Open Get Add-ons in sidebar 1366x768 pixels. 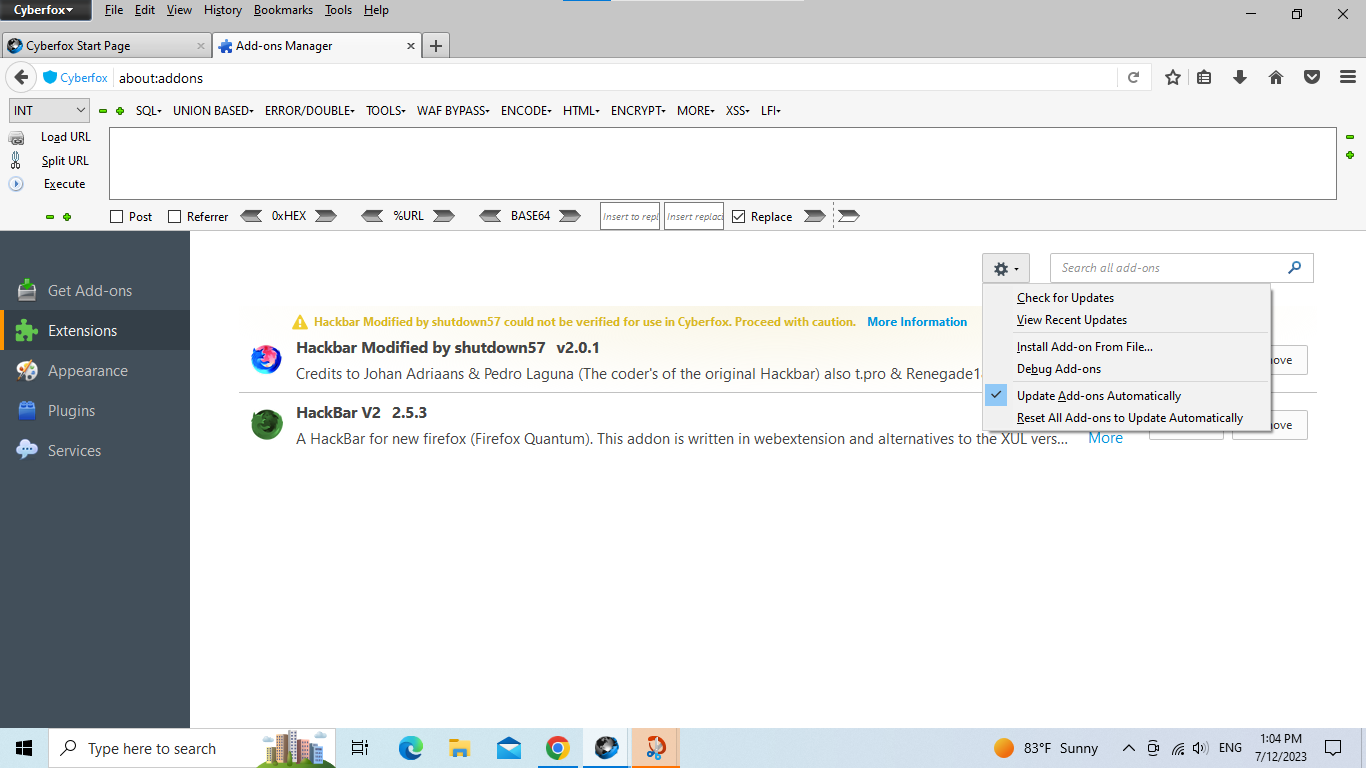click(95, 290)
